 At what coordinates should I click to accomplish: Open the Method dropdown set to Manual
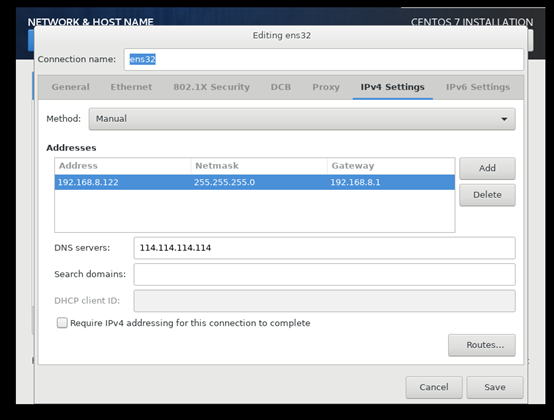(302, 119)
